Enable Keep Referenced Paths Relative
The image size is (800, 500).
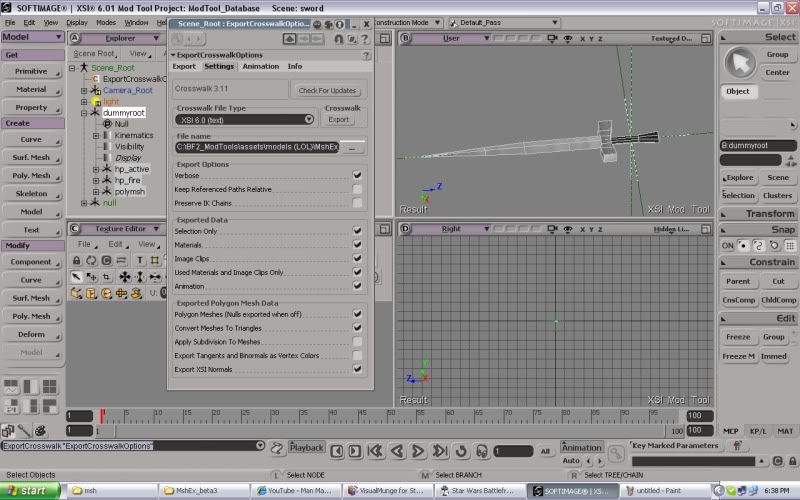pyautogui.click(x=357, y=189)
